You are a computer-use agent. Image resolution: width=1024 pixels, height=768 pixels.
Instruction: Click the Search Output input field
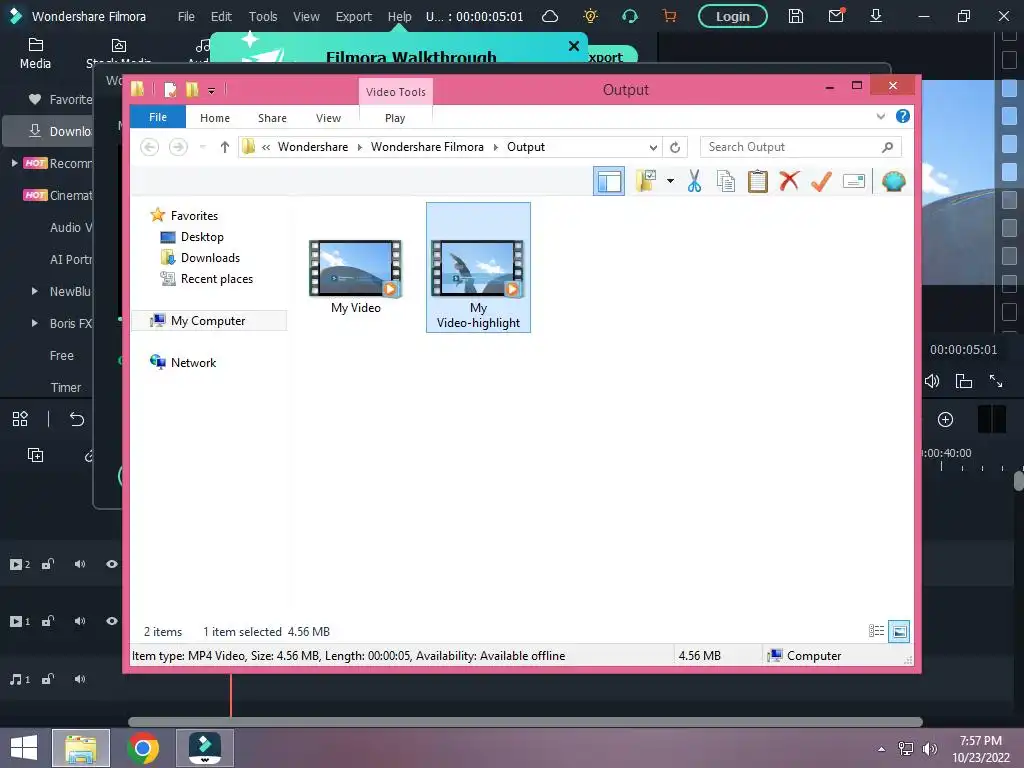click(x=800, y=147)
